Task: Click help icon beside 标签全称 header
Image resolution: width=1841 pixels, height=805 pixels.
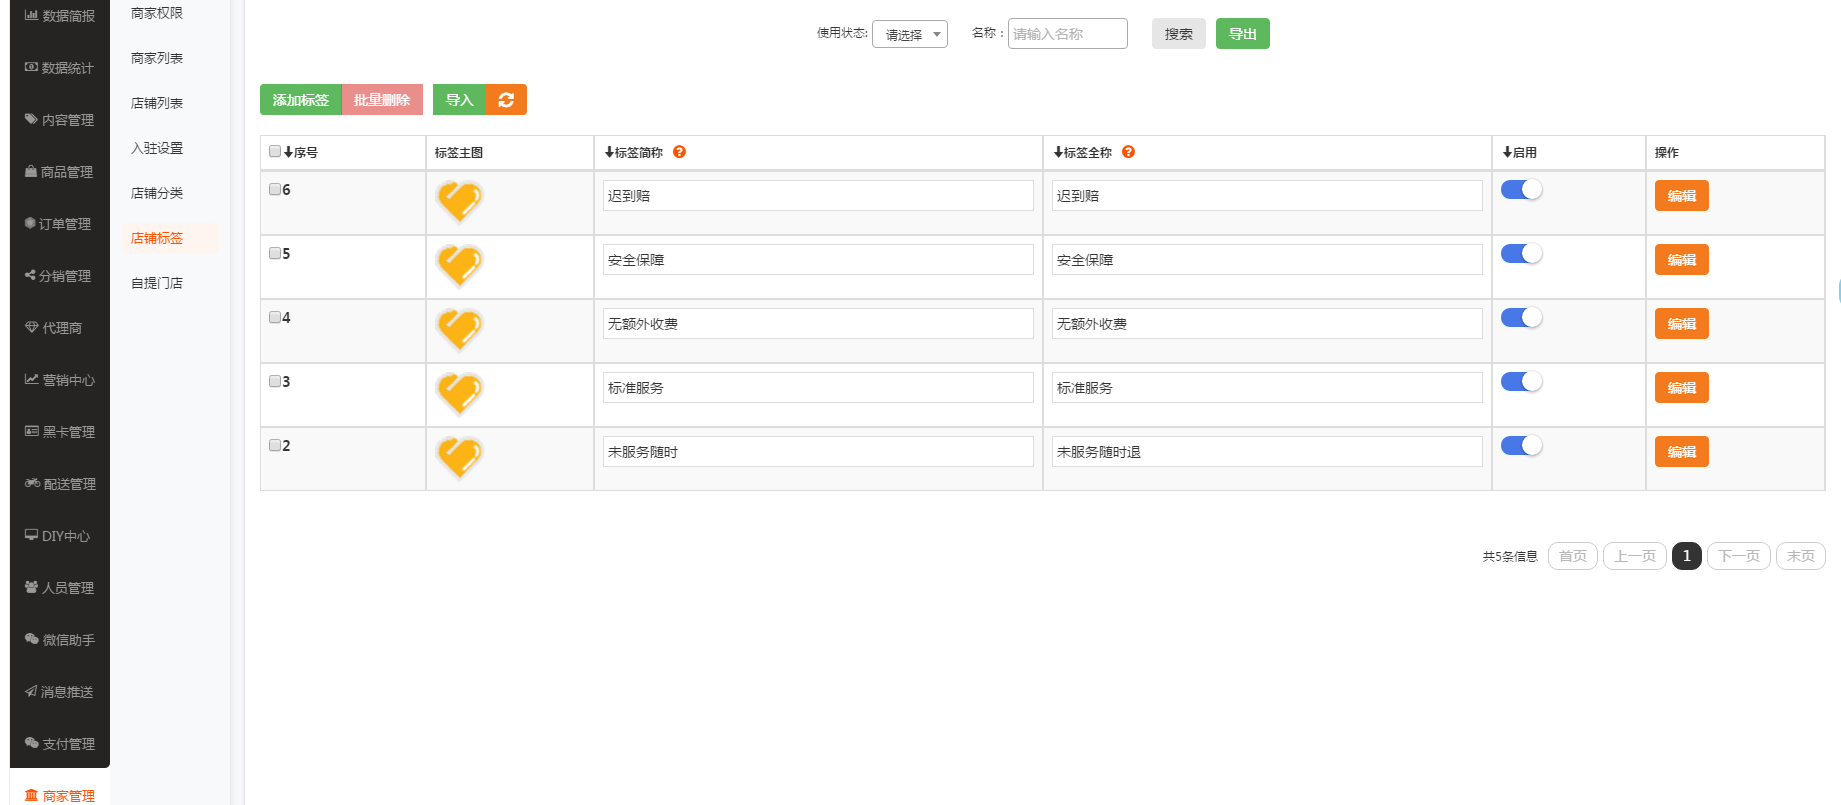Action: point(1128,152)
